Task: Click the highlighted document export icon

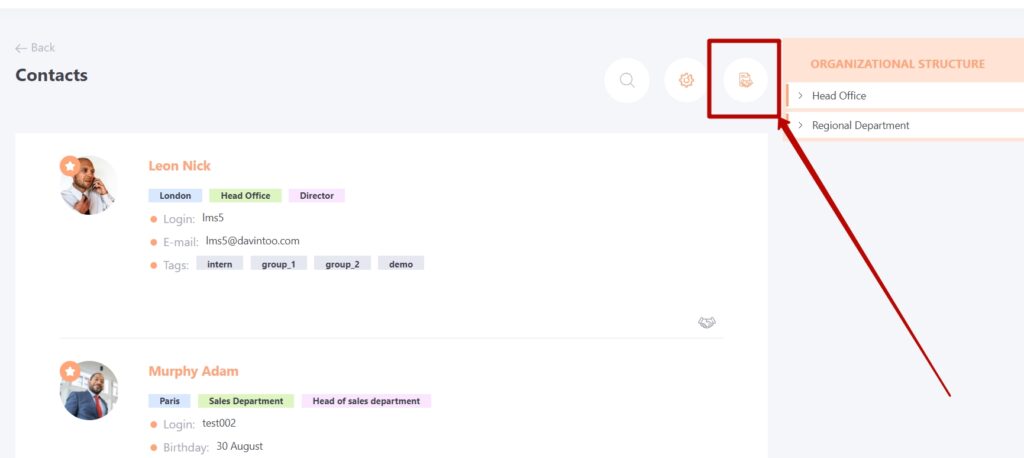Action: pos(746,80)
